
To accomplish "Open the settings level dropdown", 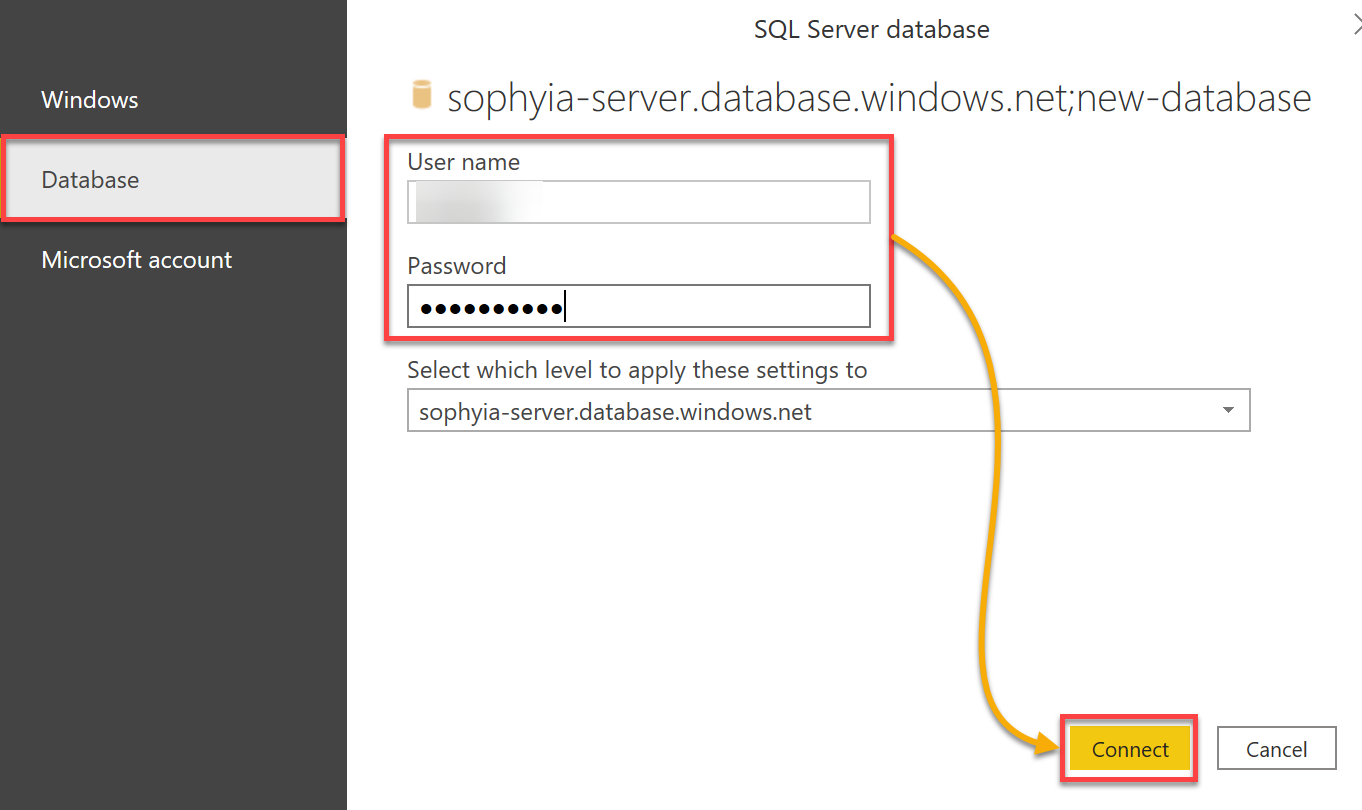I will point(829,411).
